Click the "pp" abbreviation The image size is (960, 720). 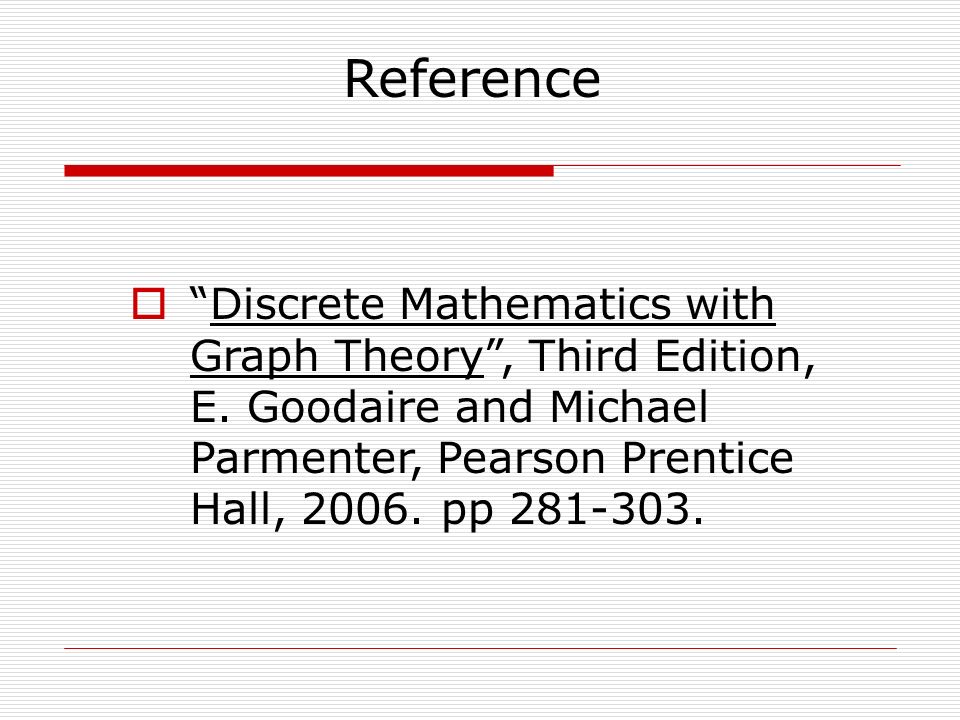[467, 514]
